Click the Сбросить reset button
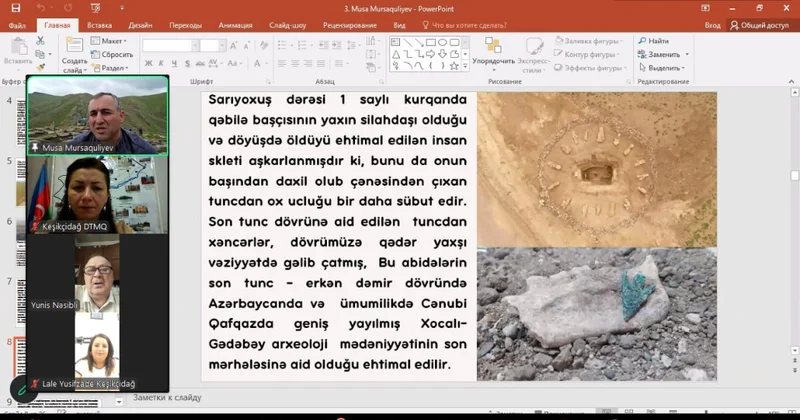 pyautogui.click(x=112, y=54)
